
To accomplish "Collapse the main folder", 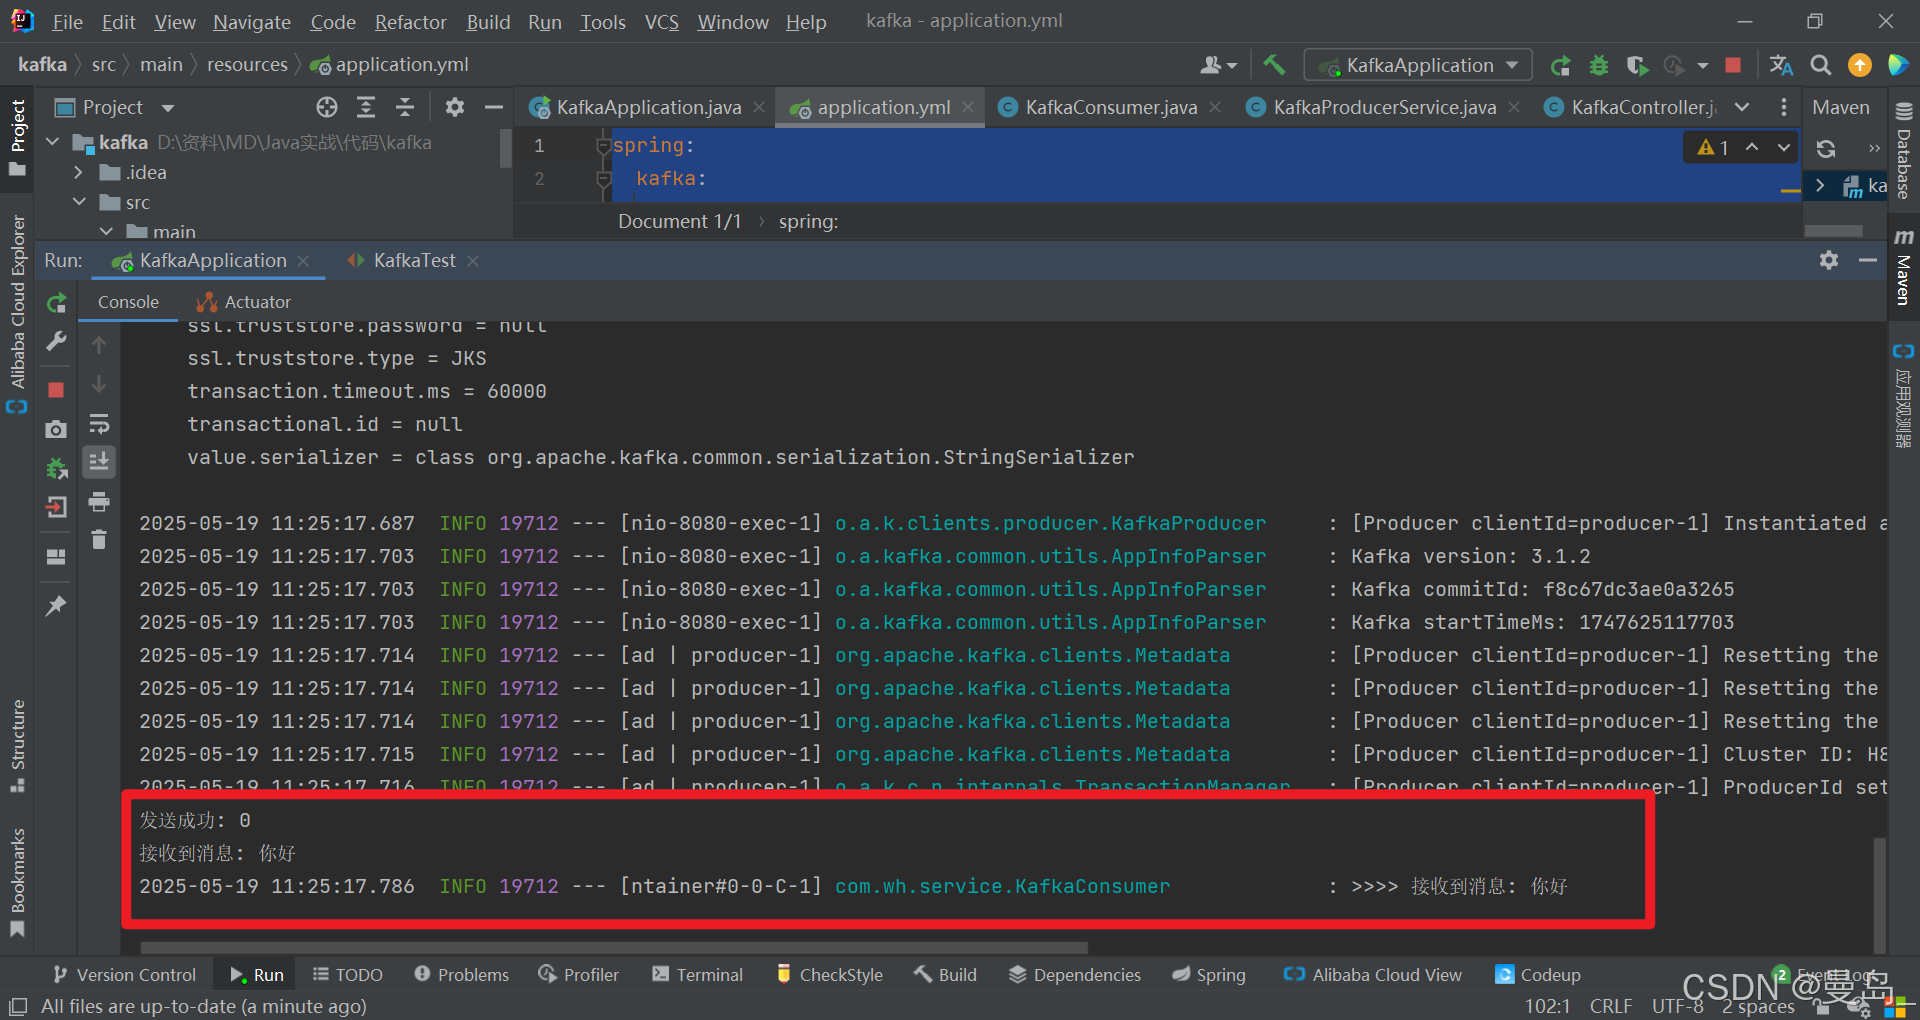I will (x=106, y=231).
